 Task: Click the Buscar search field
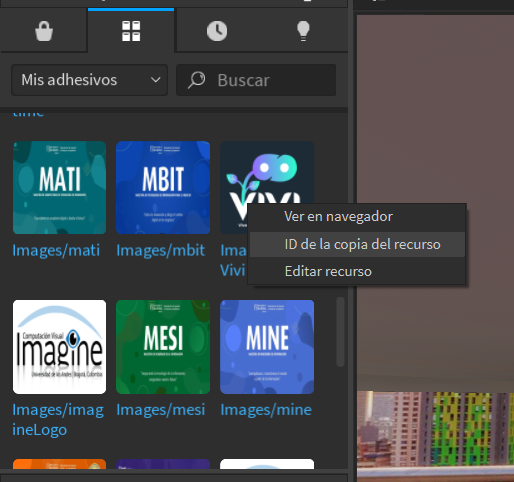(x=256, y=80)
